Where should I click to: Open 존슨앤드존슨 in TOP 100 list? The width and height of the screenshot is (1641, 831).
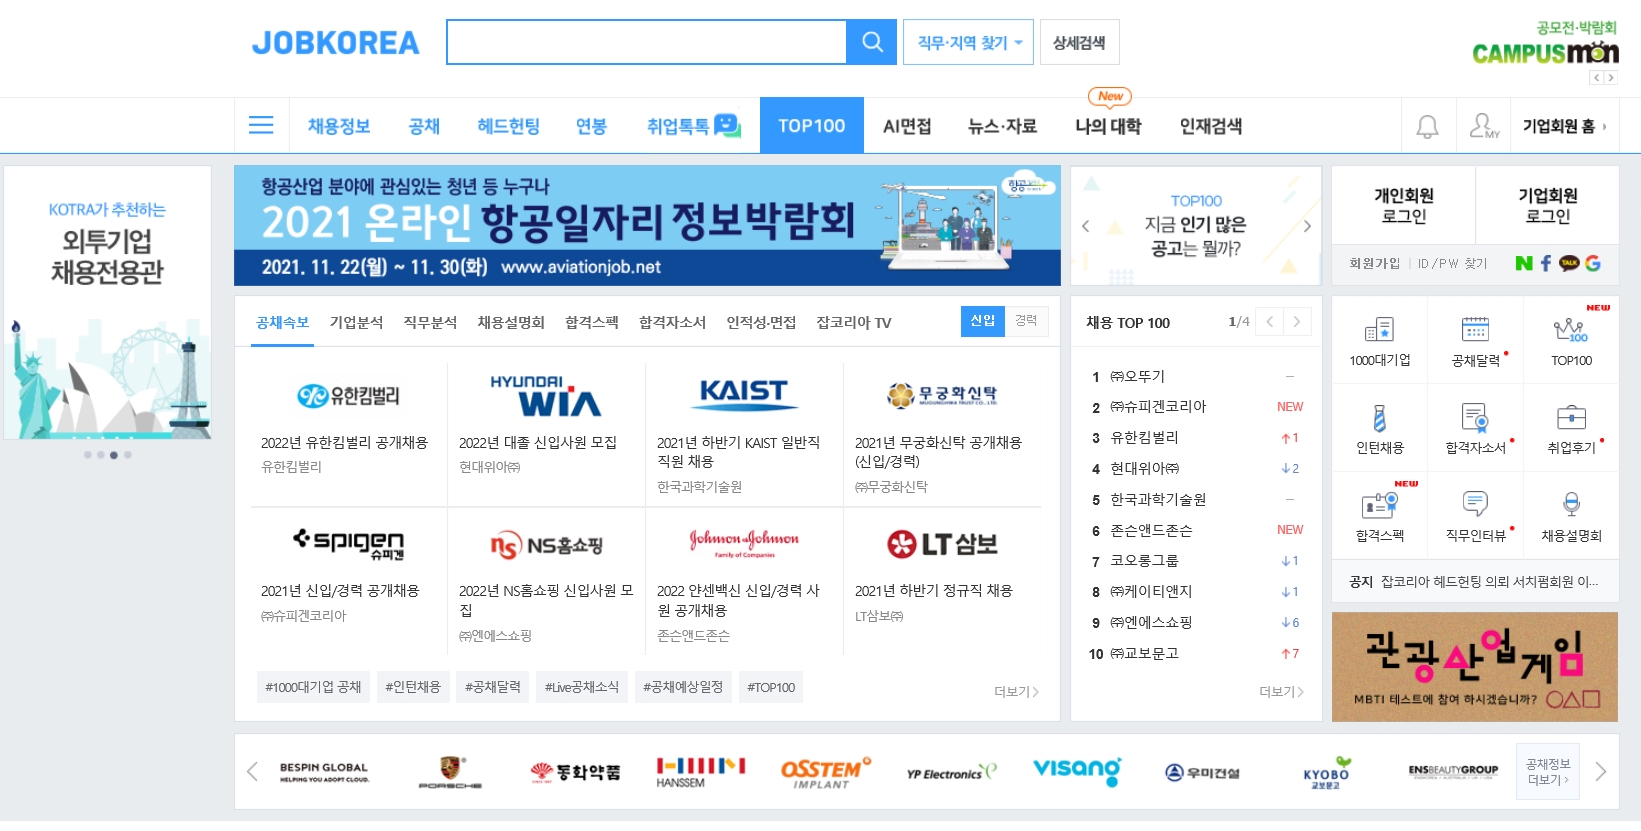[1151, 530]
